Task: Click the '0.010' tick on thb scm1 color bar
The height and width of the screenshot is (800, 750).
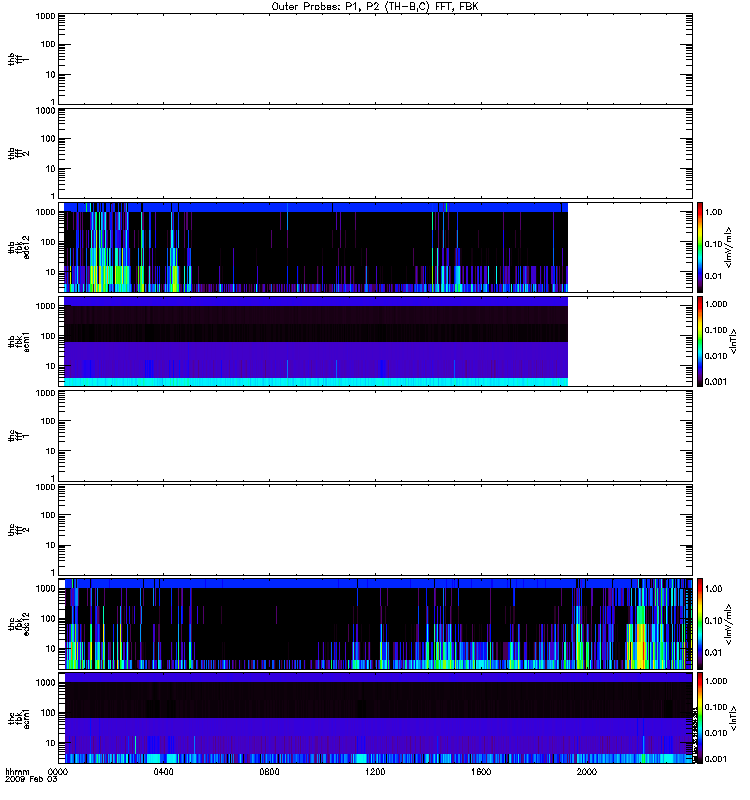Action: click(x=716, y=356)
